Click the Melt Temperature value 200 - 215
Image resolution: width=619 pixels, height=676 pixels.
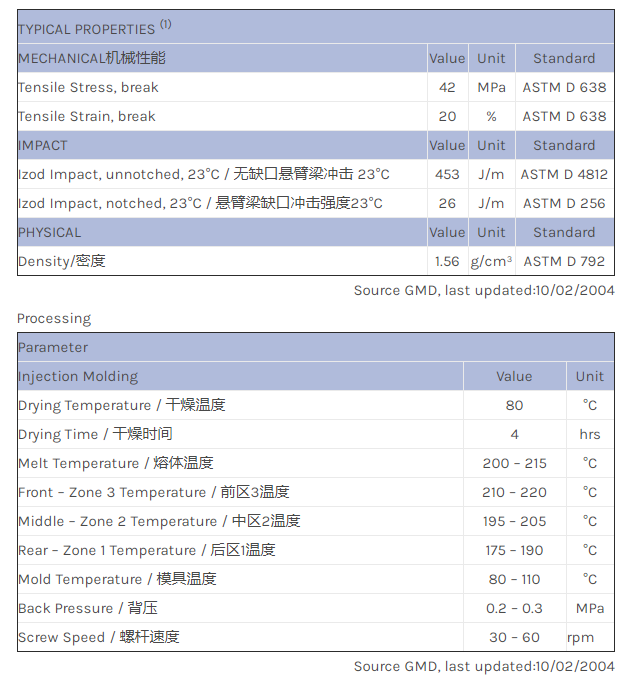click(514, 463)
